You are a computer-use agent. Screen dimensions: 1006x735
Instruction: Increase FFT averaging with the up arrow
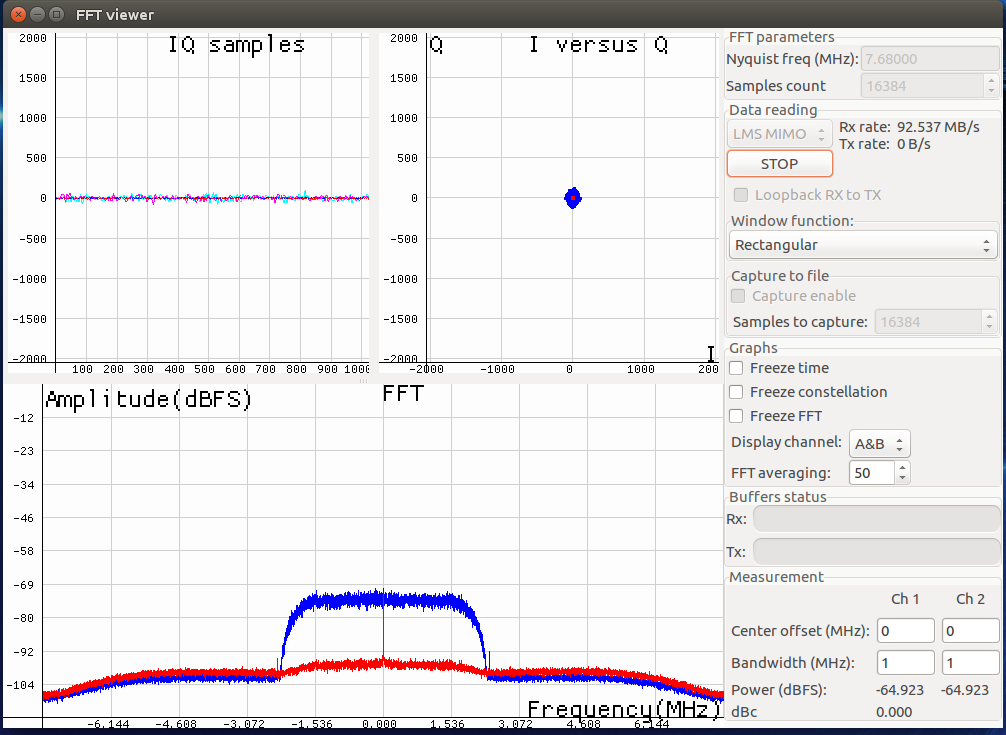coord(902,467)
